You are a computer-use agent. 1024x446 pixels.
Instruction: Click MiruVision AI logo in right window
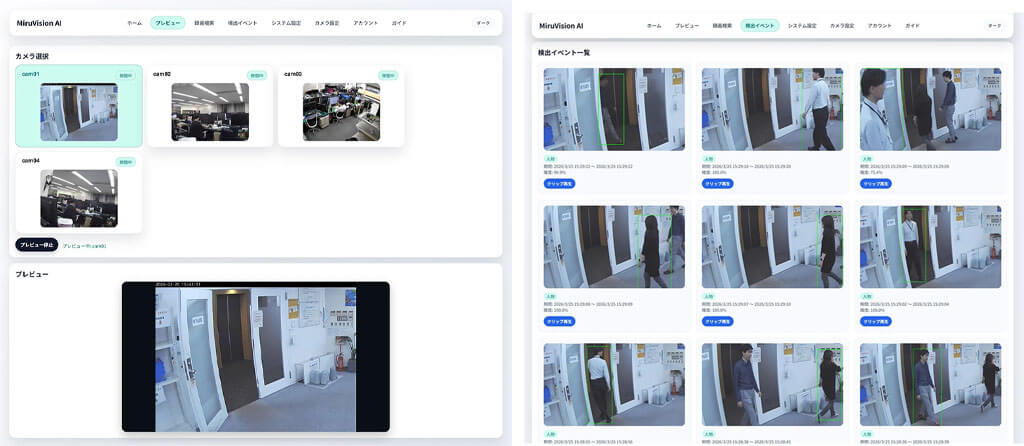coord(561,26)
